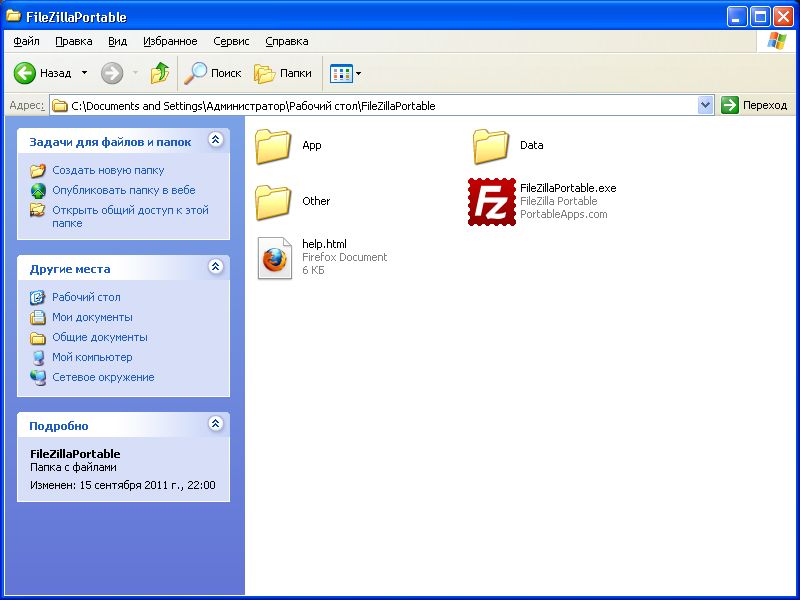
Task: Click the FileZillaPortable title bar folder icon
Action: (x=13, y=16)
